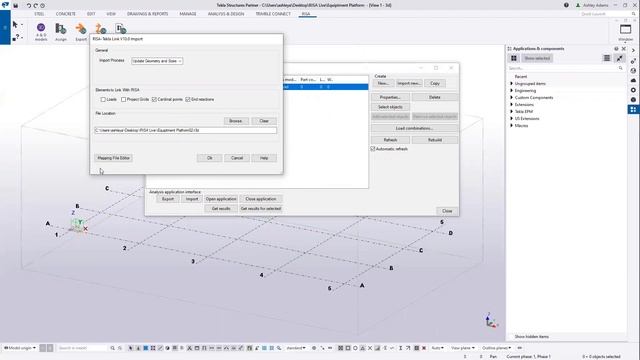Expand the Ungrouped items tree node
This screenshot has height=360, width=640.
point(511,84)
